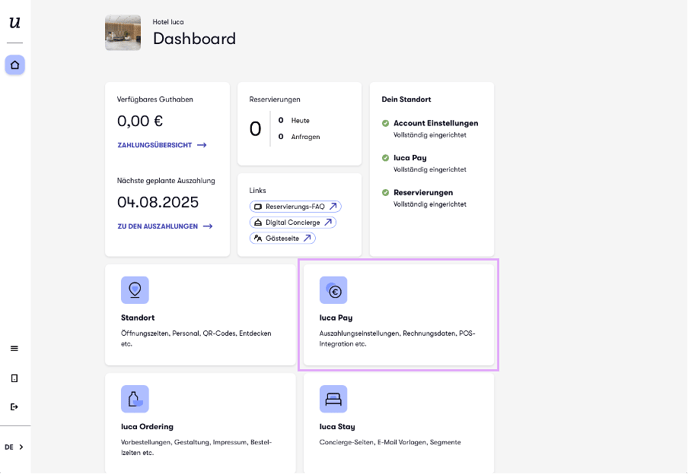Click the luca Stay bed icon
688x474 pixels.
333,399
